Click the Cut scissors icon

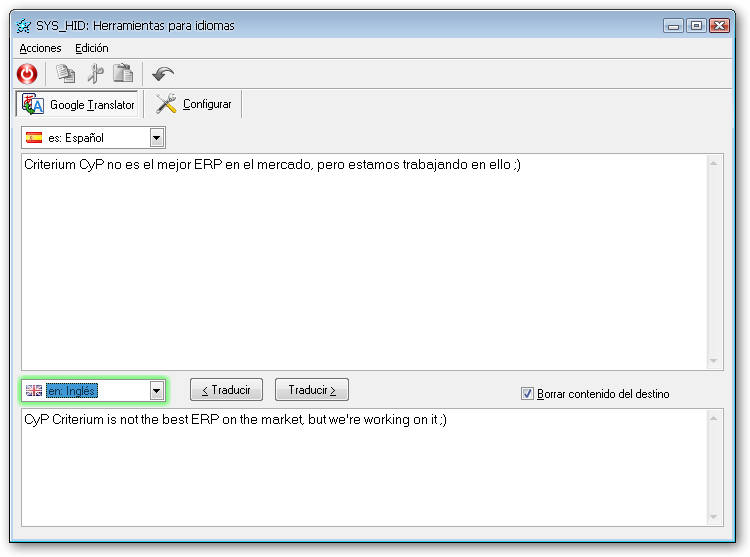coord(95,74)
